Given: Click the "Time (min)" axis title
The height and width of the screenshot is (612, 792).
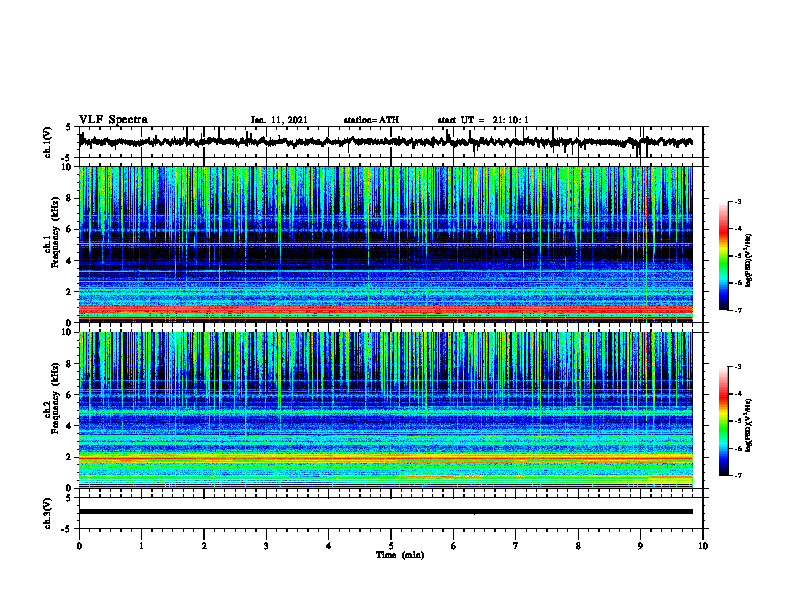Looking at the screenshot, I should pos(400,555).
